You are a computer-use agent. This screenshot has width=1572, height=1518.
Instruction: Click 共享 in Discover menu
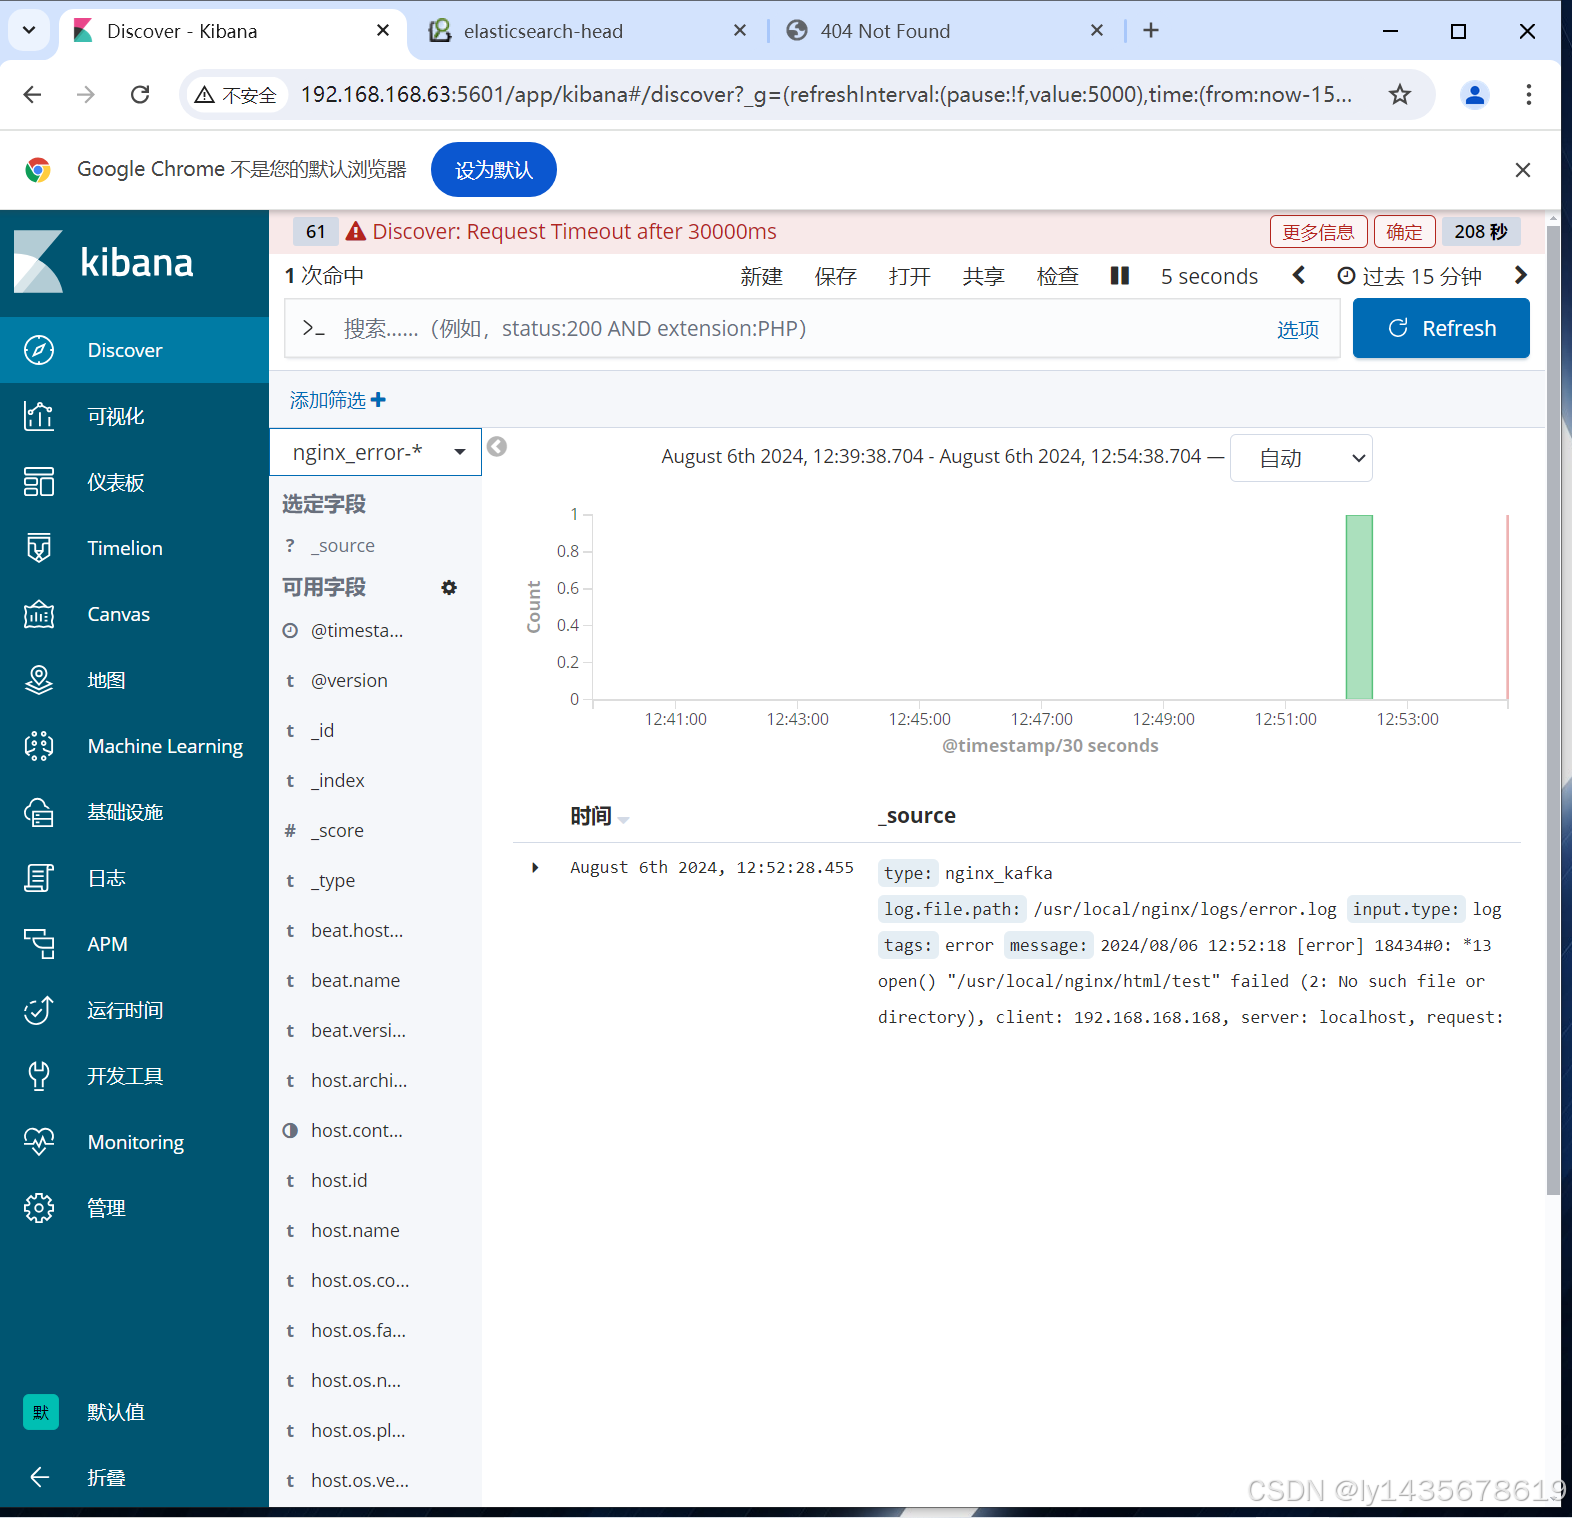pos(983,276)
